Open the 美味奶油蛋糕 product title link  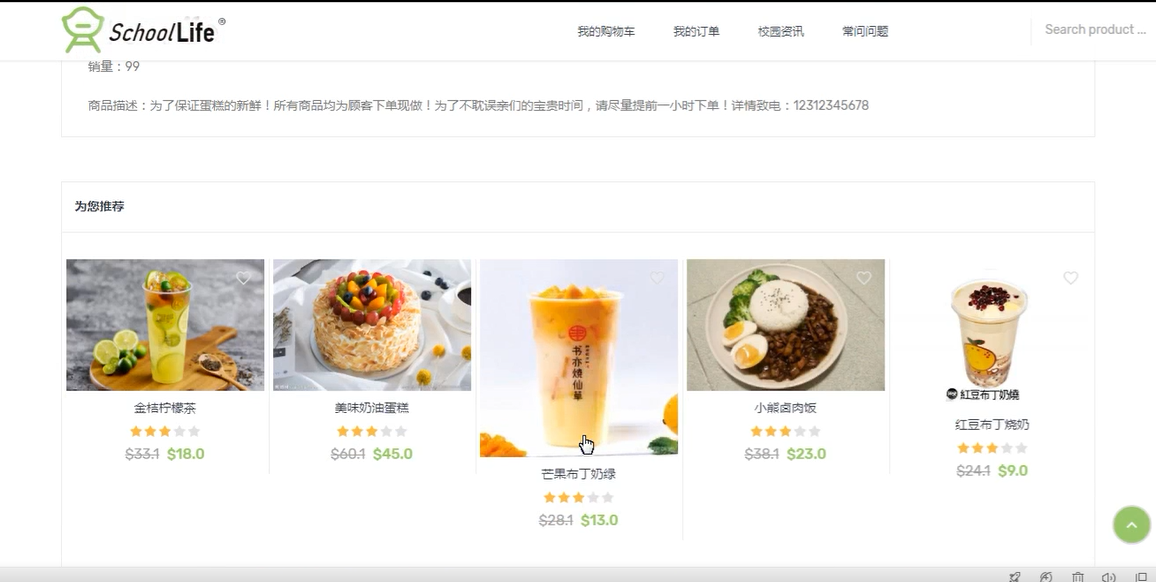[372, 408]
